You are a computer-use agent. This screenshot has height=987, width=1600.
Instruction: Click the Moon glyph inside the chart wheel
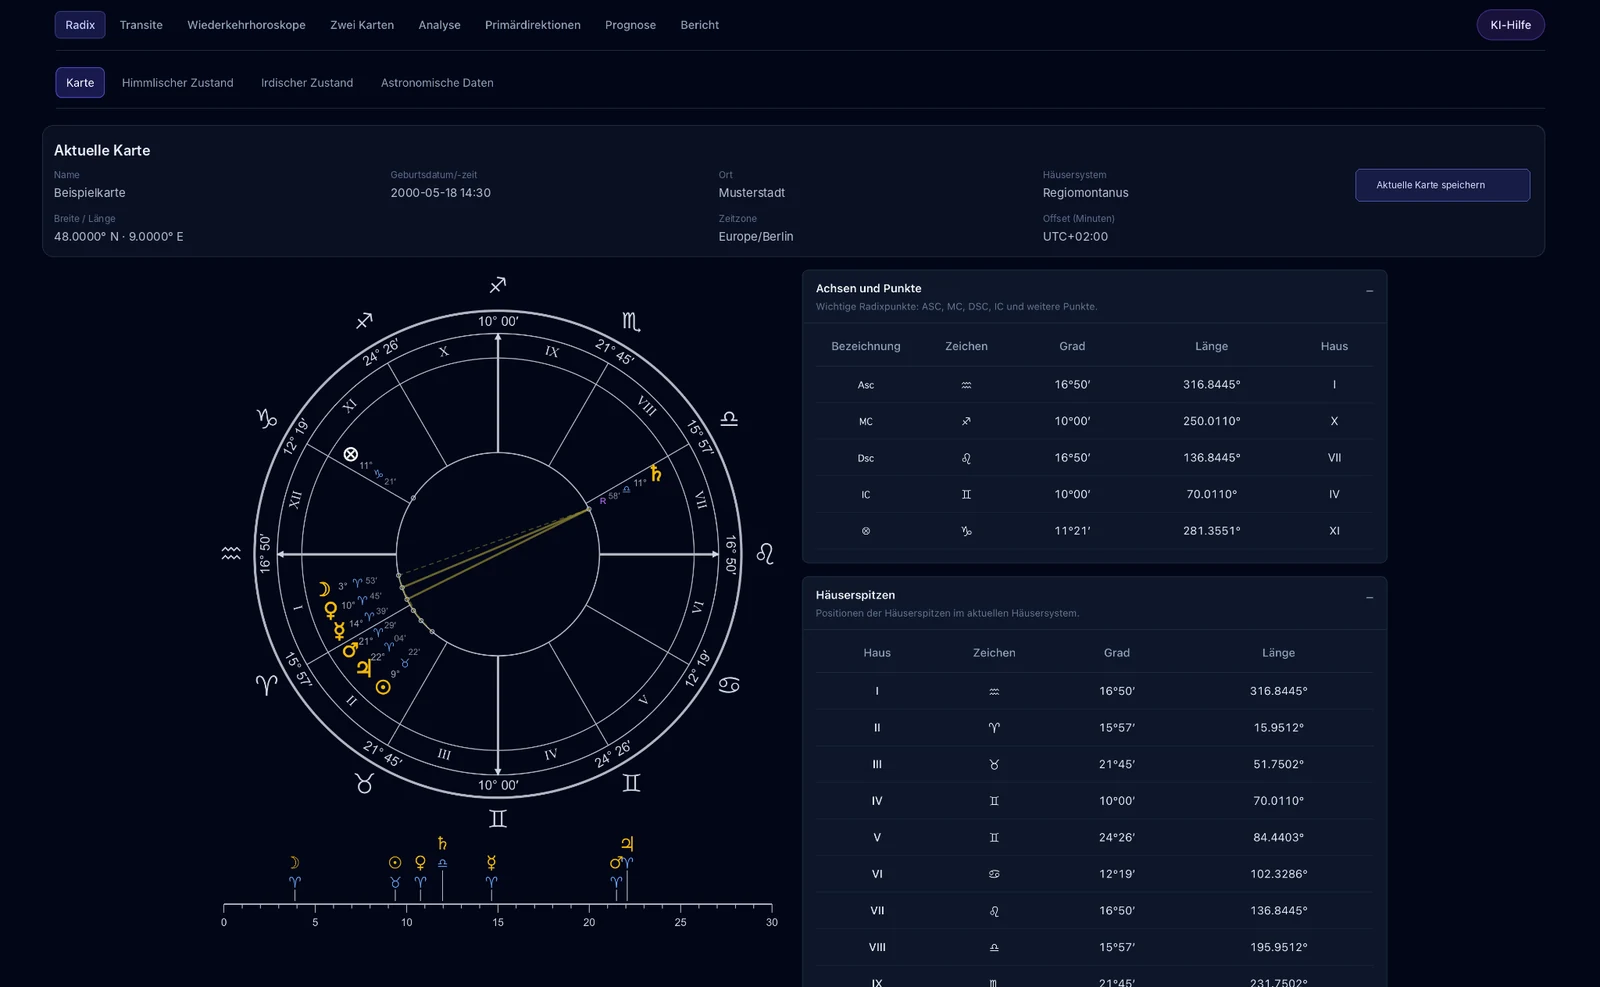[x=324, y=589]
